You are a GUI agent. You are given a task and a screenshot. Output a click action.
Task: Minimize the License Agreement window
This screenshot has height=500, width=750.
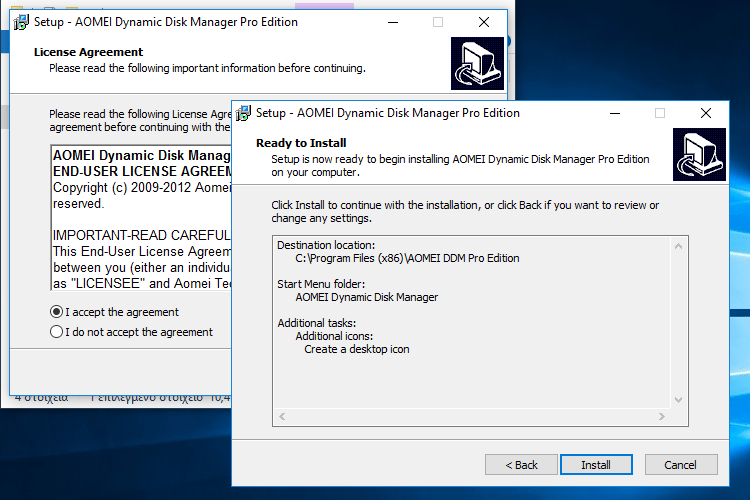click(x=393, y=22)
